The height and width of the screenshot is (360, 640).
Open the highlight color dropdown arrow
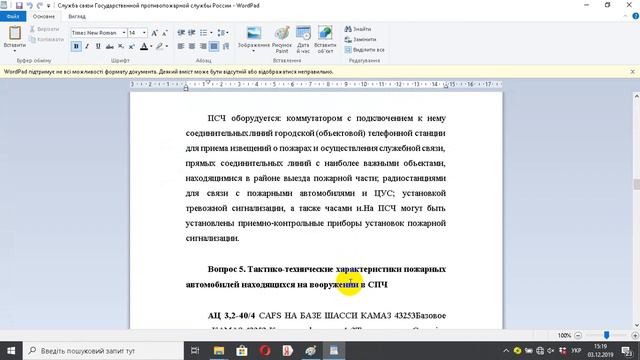click(167, 47)
